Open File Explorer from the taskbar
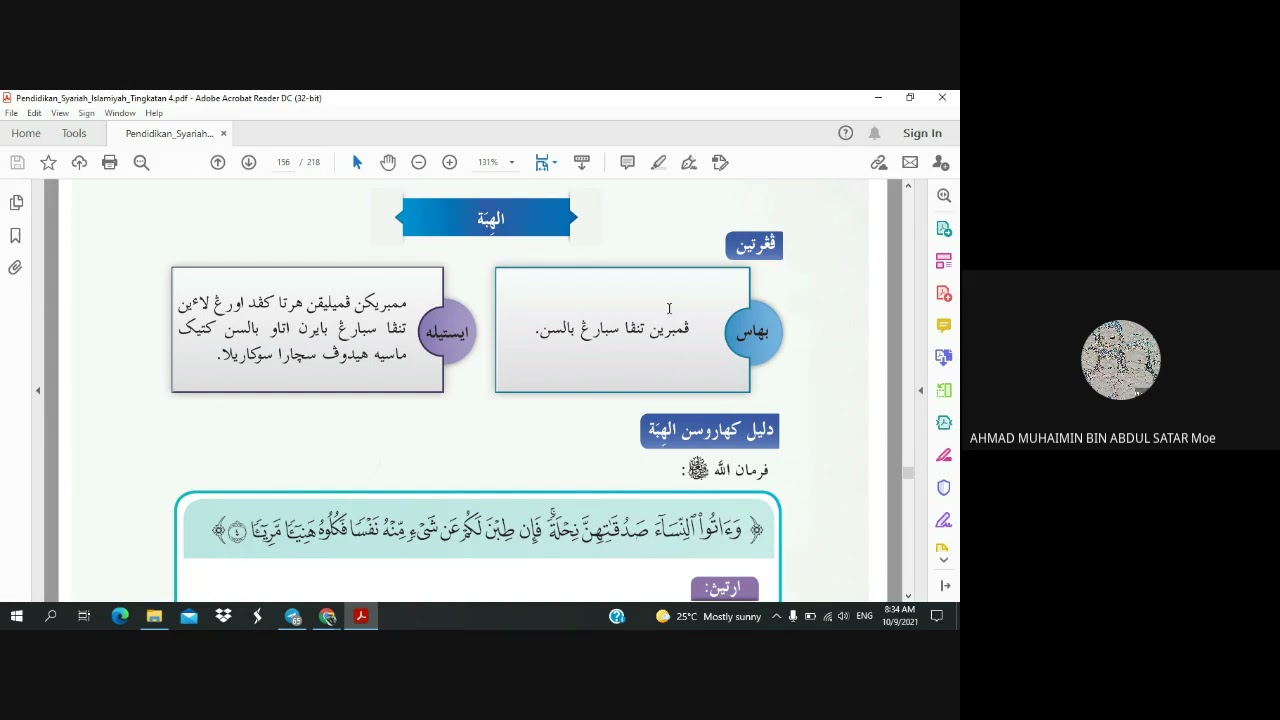This screenshot has width=1280, height=720. point(154,616)
